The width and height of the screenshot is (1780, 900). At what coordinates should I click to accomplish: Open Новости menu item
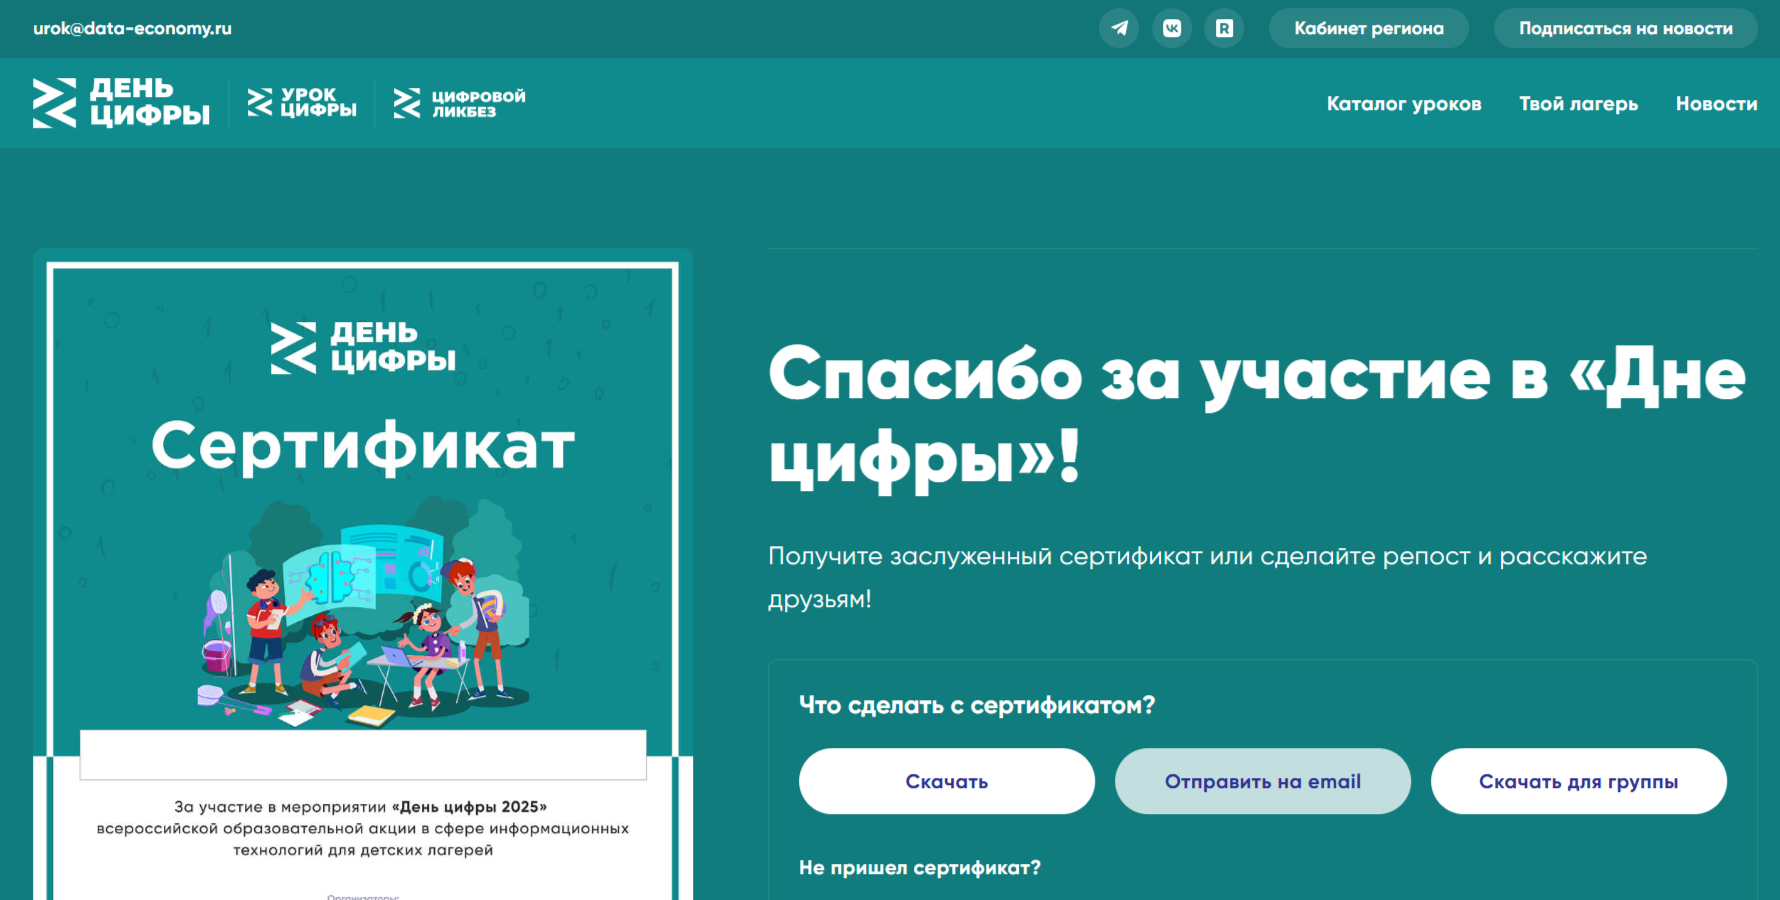pos(1716,103)
